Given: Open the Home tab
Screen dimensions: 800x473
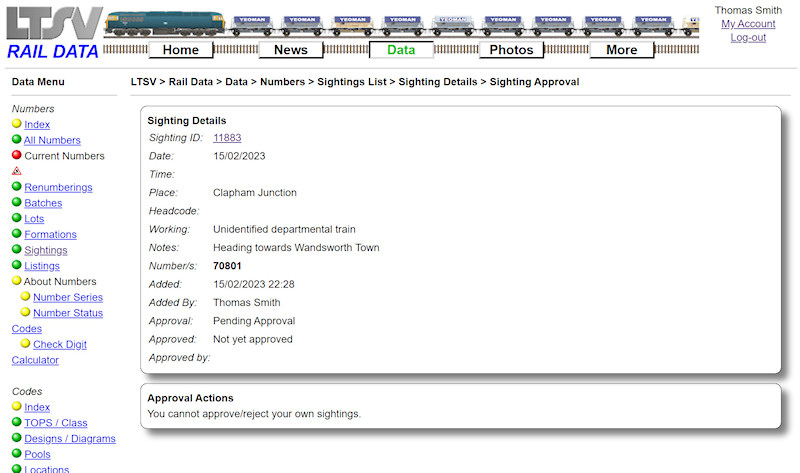Looking at the screenshot, I should coord(181,49).
